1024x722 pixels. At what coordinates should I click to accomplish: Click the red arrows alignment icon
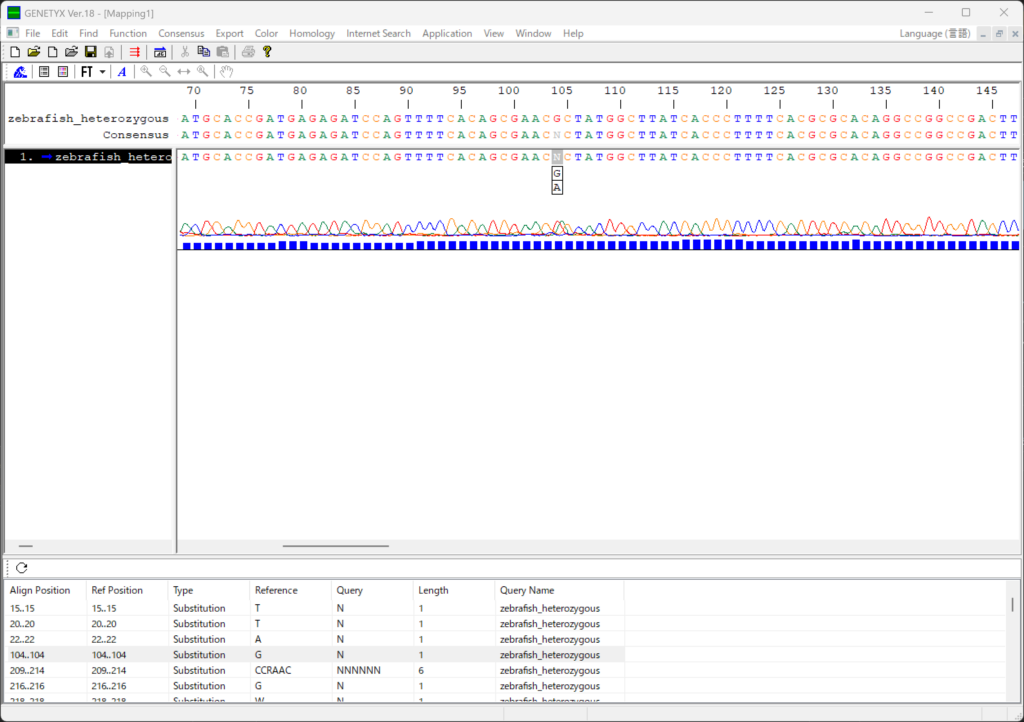134,51
